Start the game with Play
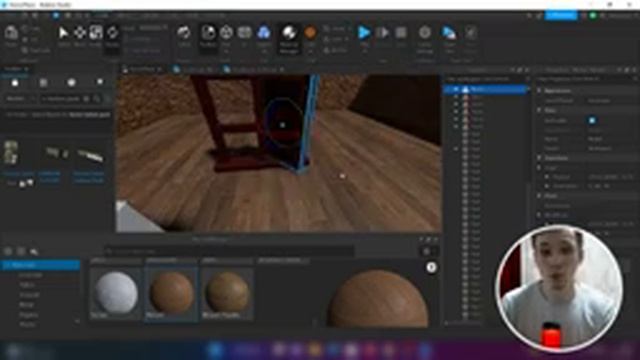The width and height of the screenshot is (640, 360). (364, 32)
